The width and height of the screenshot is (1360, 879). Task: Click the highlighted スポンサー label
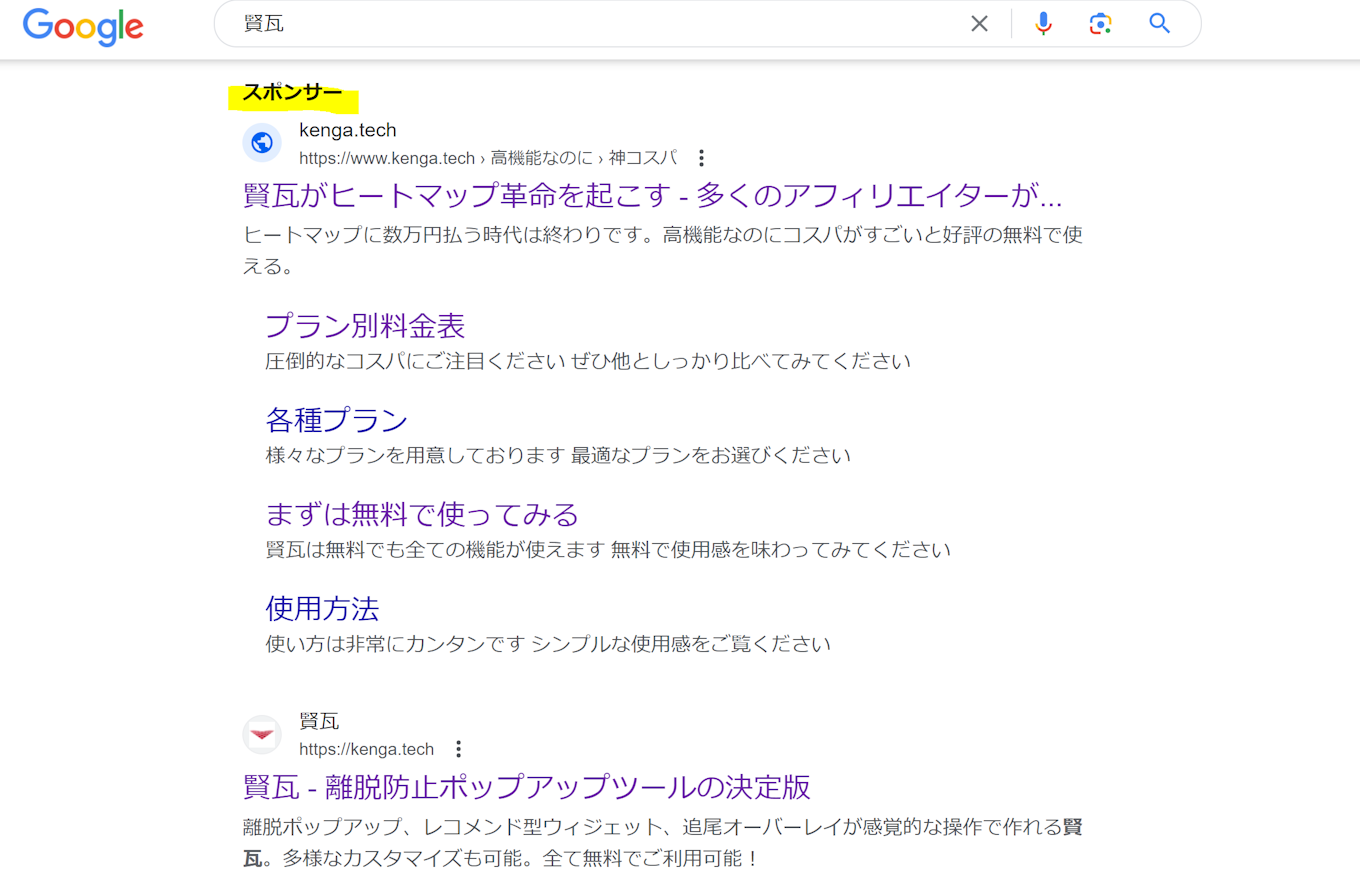click(293, 95)
